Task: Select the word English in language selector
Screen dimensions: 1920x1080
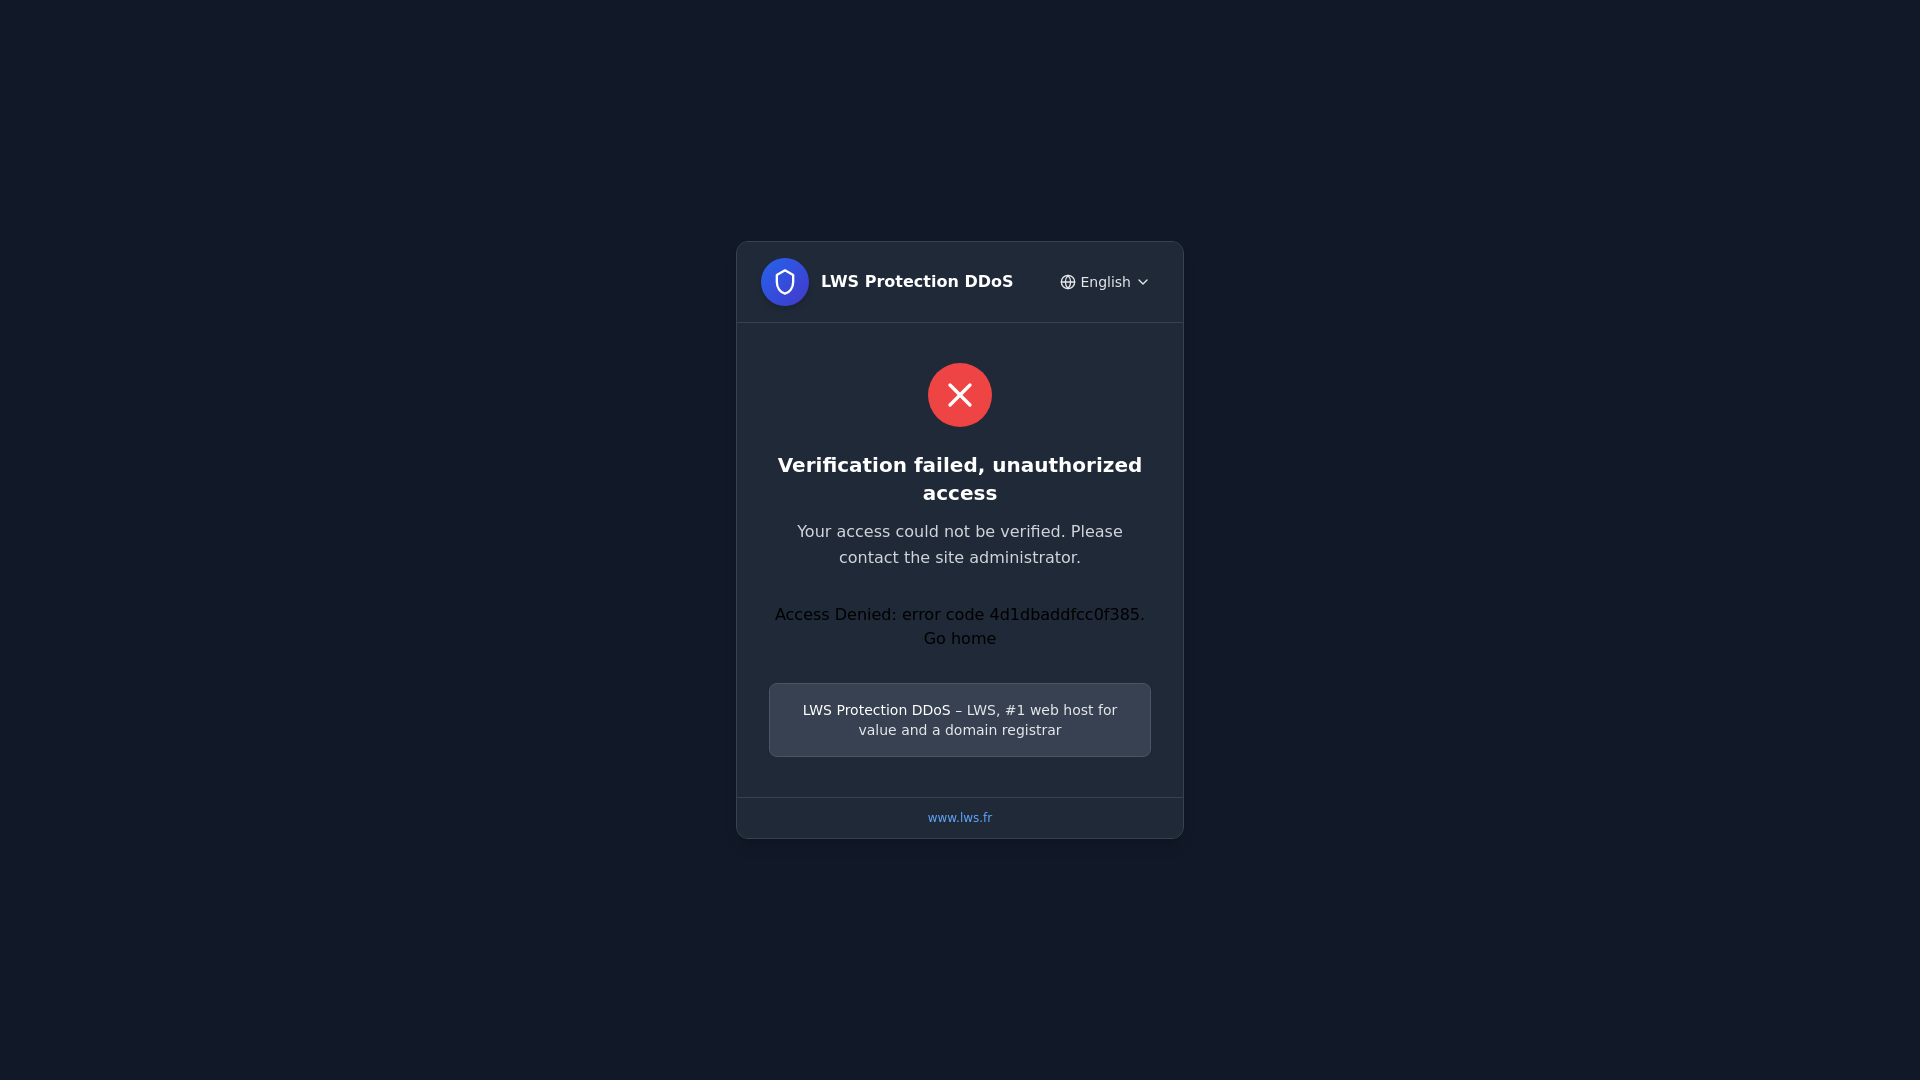Action: [1105, 282]
